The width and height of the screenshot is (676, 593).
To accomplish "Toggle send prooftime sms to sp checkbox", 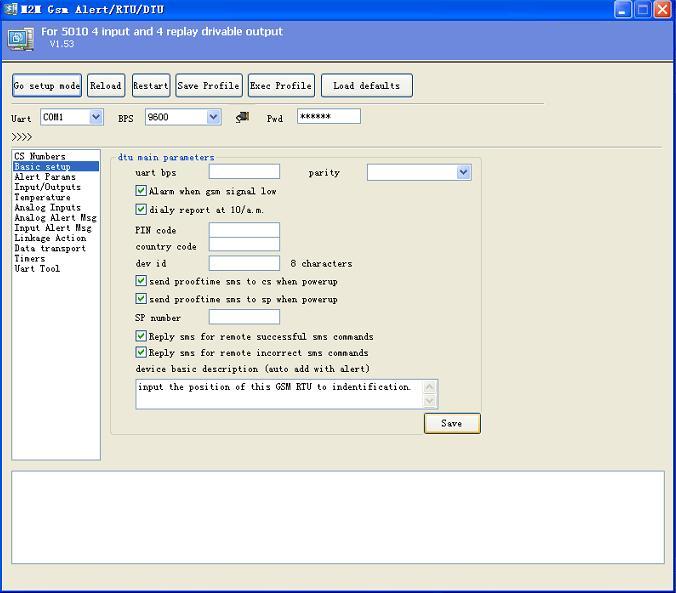I will click(x=141, y=299).
